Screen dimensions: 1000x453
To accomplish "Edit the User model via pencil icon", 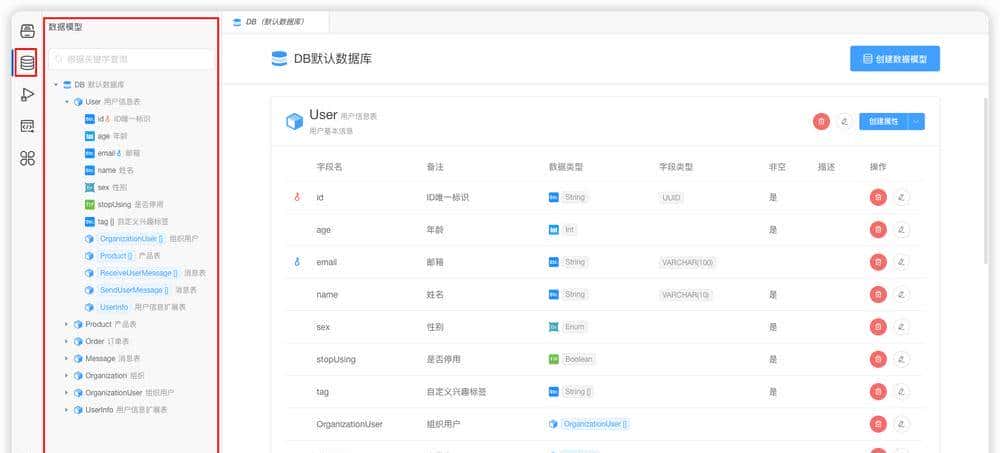I will [845, 121].
